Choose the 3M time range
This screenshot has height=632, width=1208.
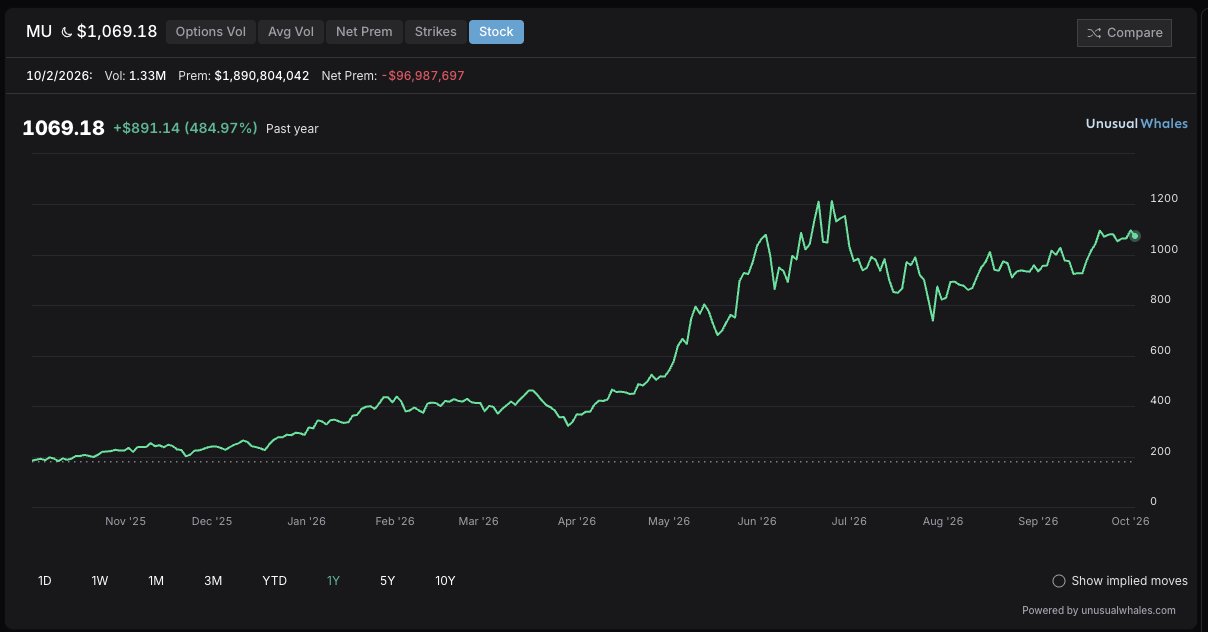click(x=213, y=581)
